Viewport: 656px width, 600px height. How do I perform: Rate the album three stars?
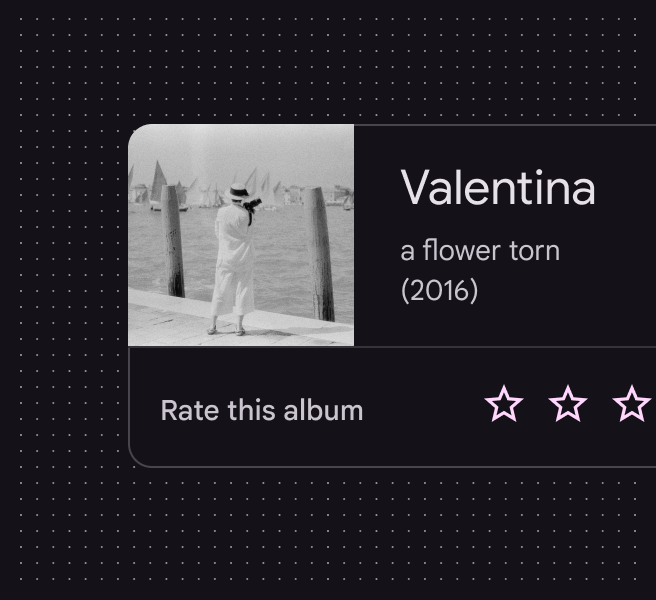(x=632, y=405)
